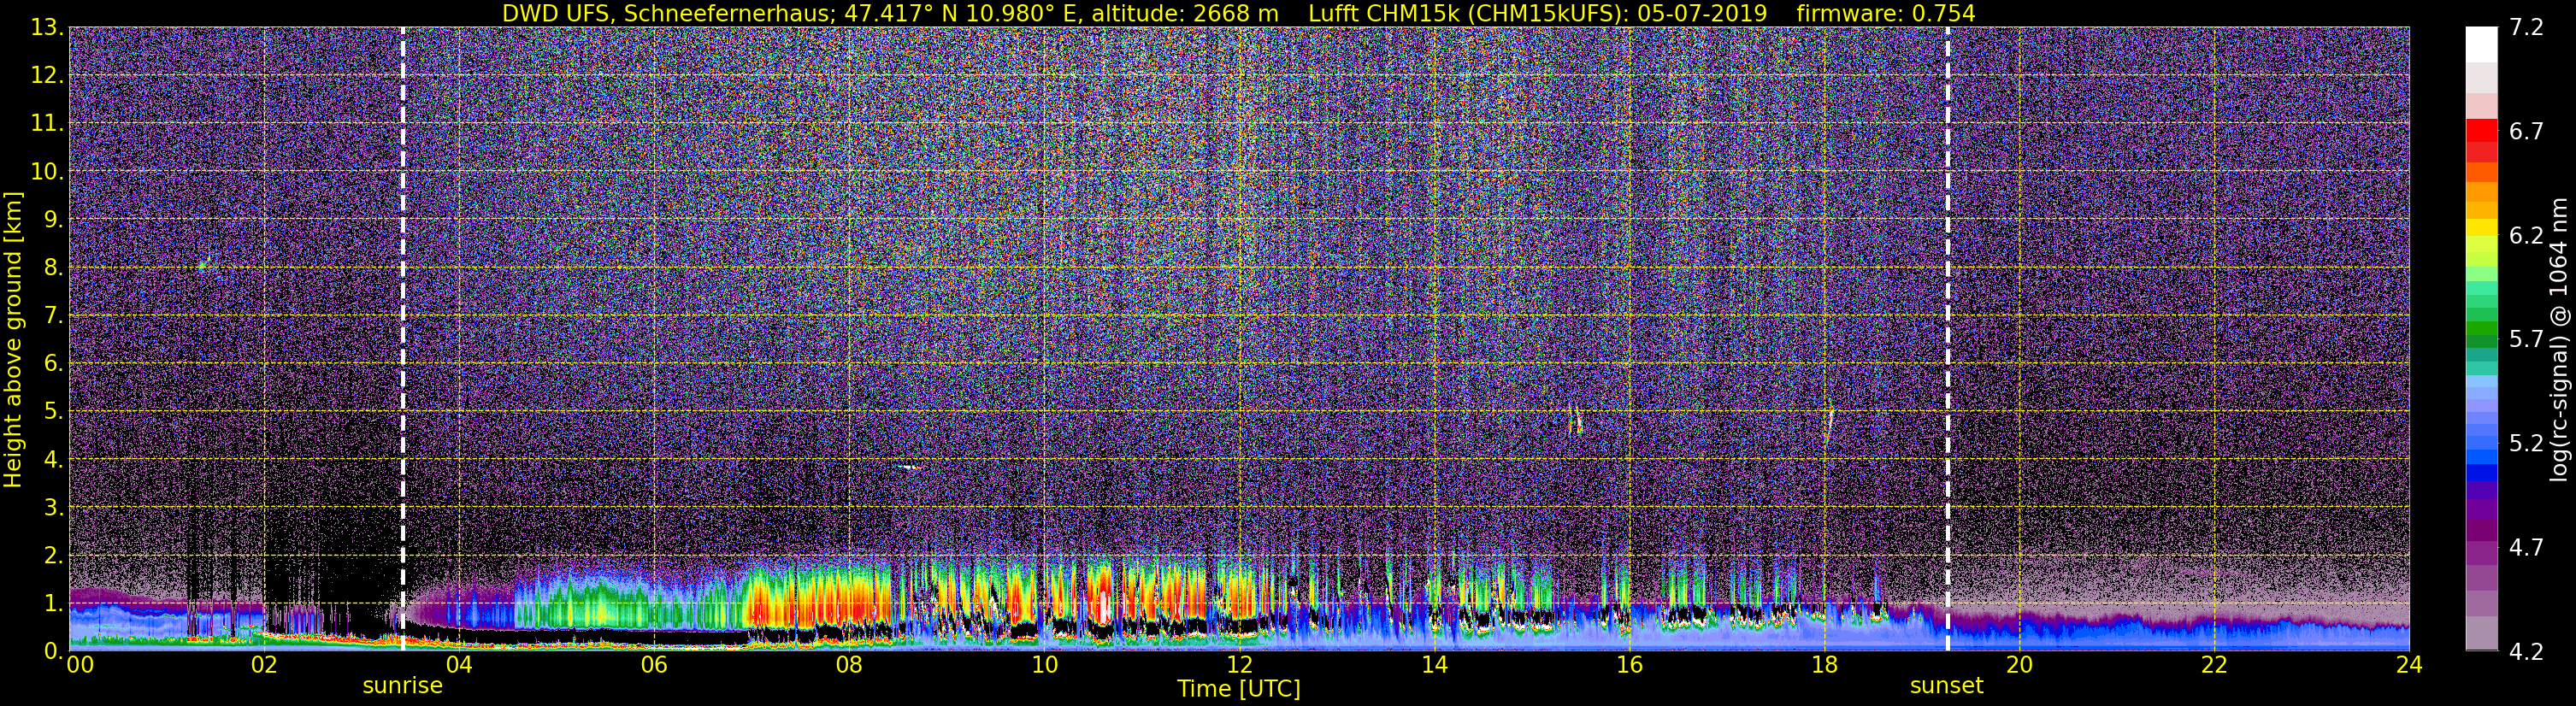Screen dimensions: 2576x706
Task: Click the '5.' height tick label
Action: point(54,412)
